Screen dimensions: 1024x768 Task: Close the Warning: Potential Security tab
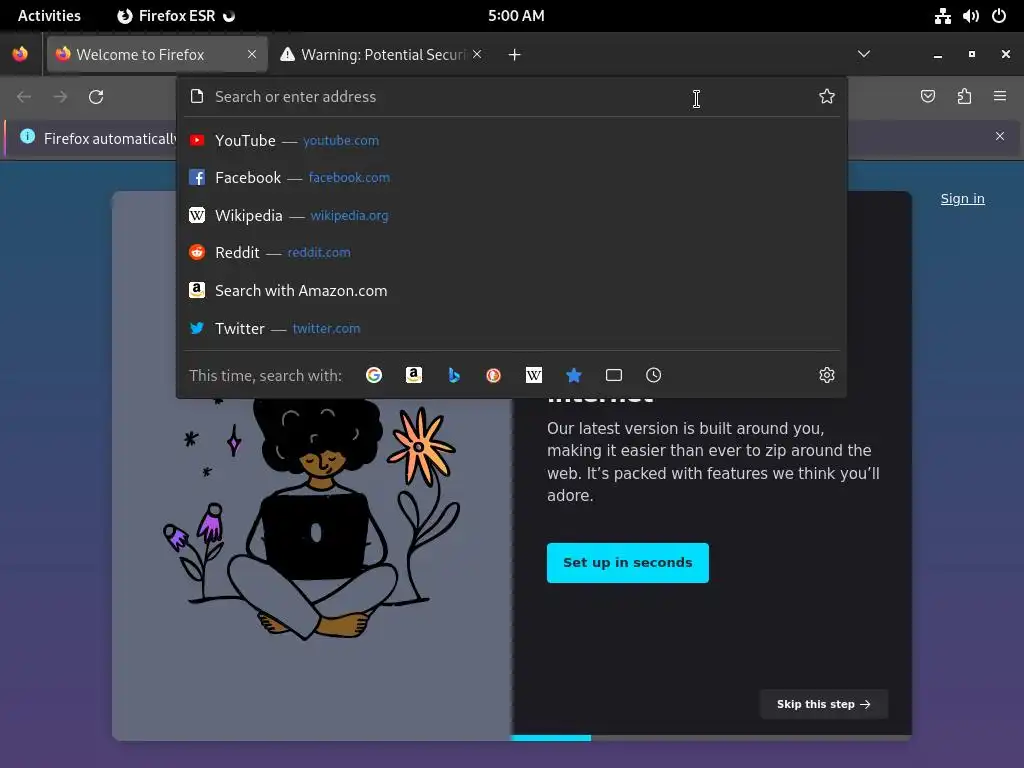tap(477, 54)
